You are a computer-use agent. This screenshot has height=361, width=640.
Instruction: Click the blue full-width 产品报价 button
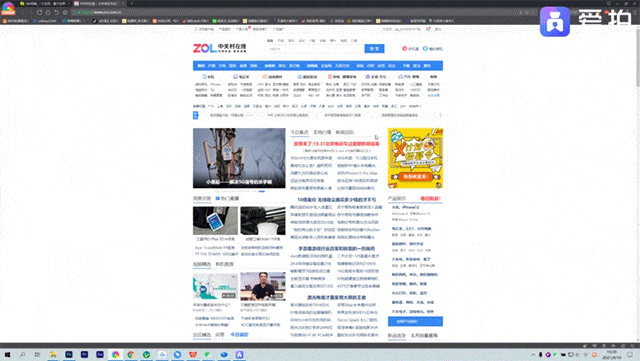coord(415,321)
